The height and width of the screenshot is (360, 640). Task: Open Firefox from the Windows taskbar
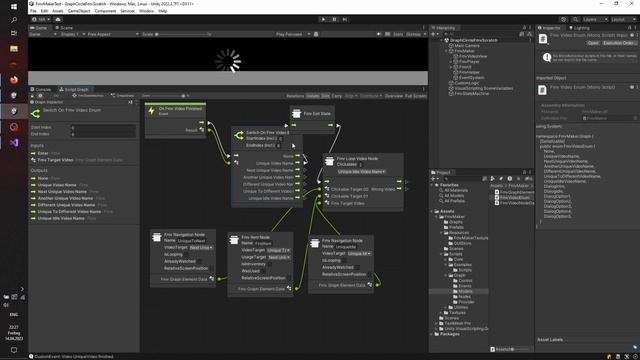pyautogui.click(x=14, y=80)
